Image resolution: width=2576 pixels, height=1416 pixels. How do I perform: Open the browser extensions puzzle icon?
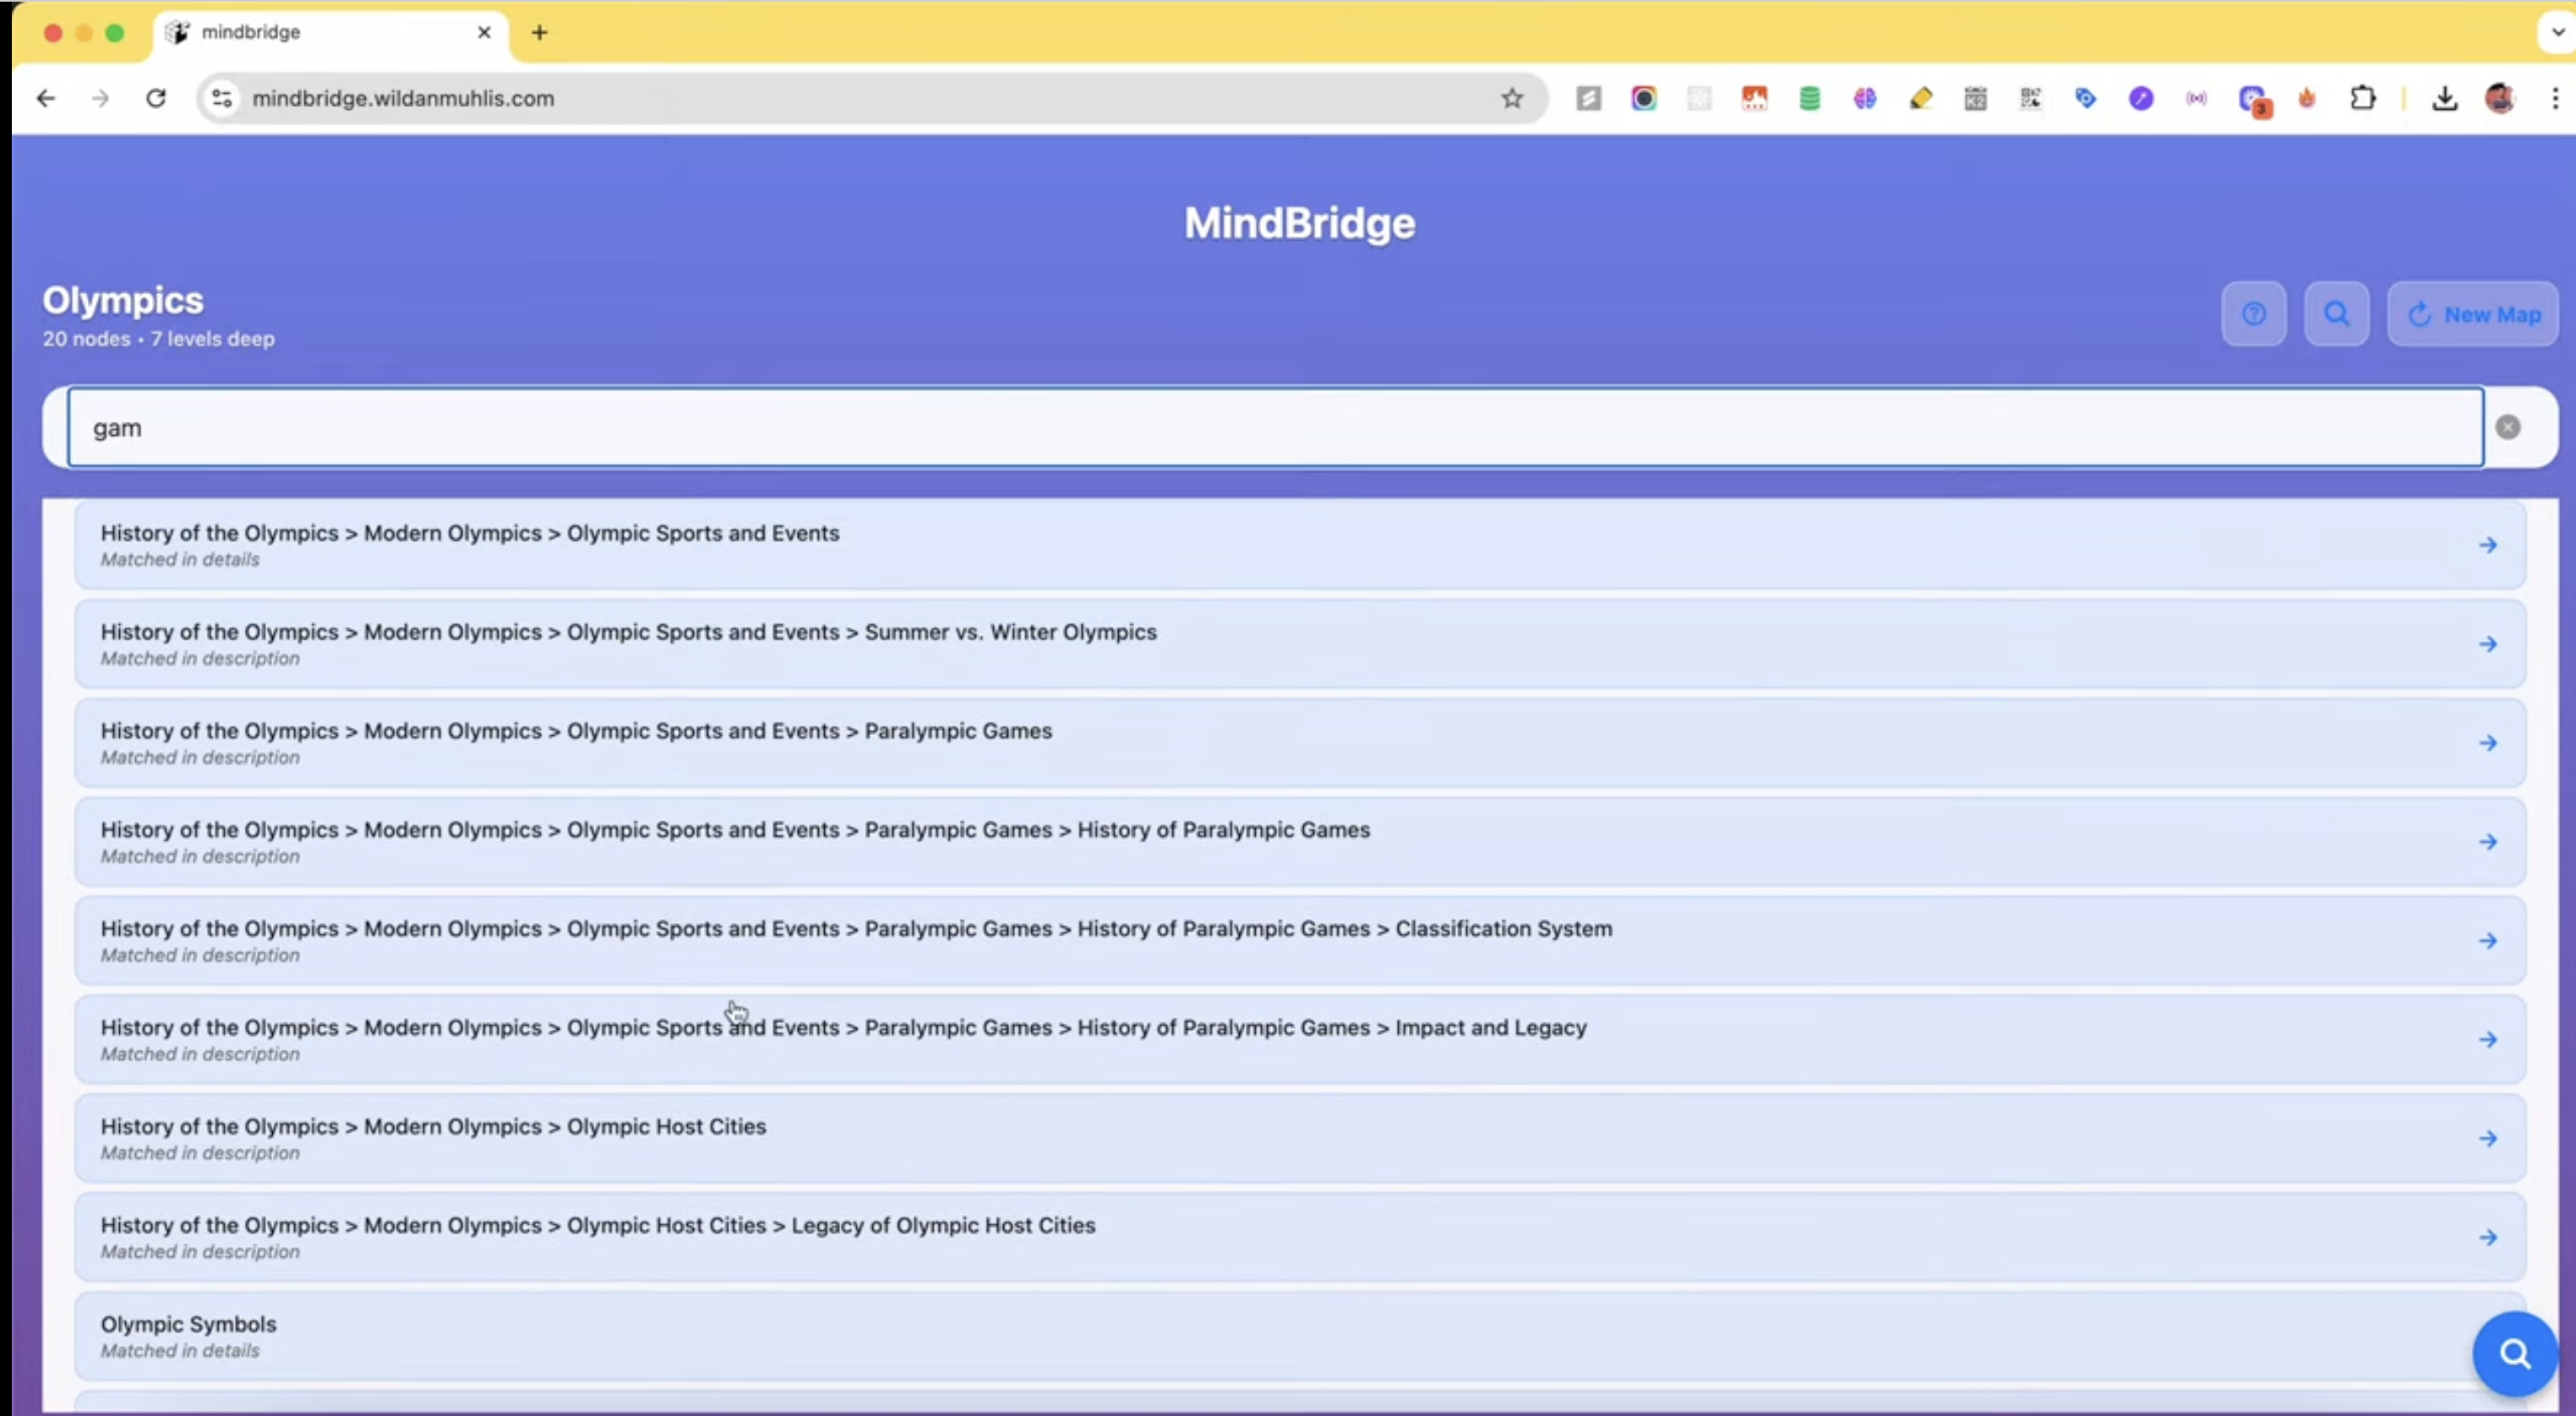tap(2362, 98)
